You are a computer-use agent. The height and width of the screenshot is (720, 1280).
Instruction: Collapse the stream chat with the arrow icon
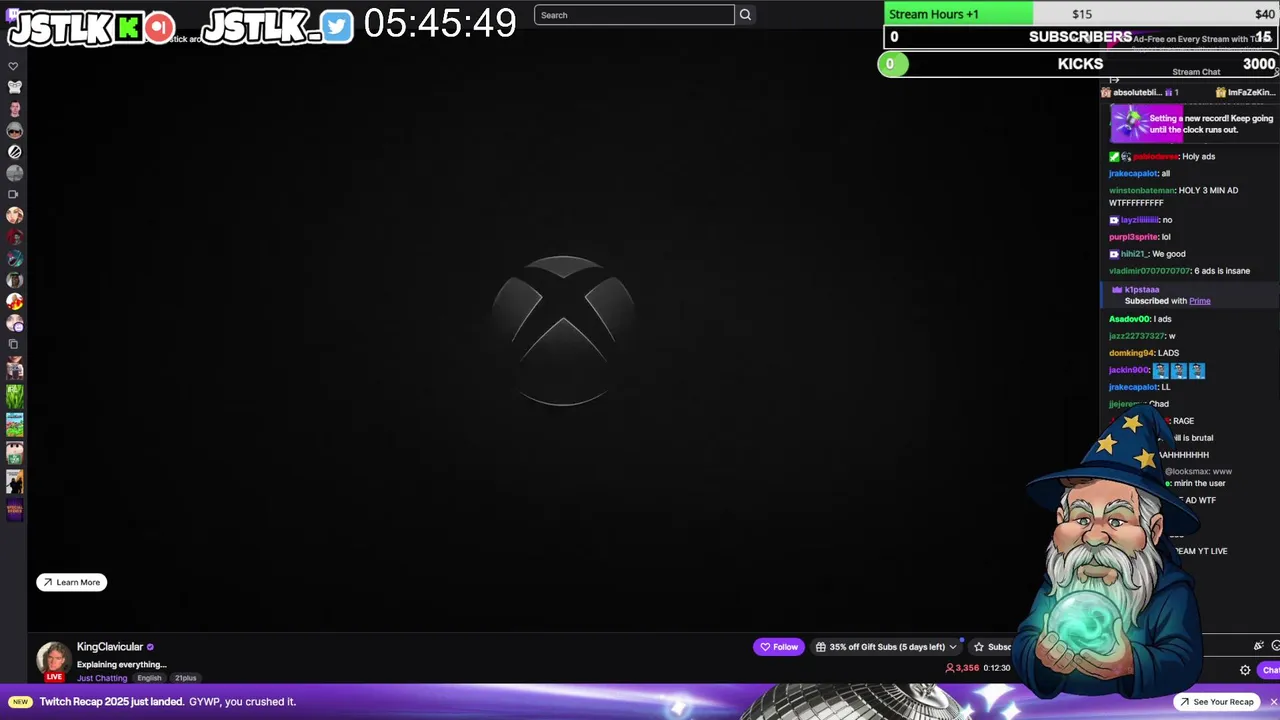click(1115, 80)
